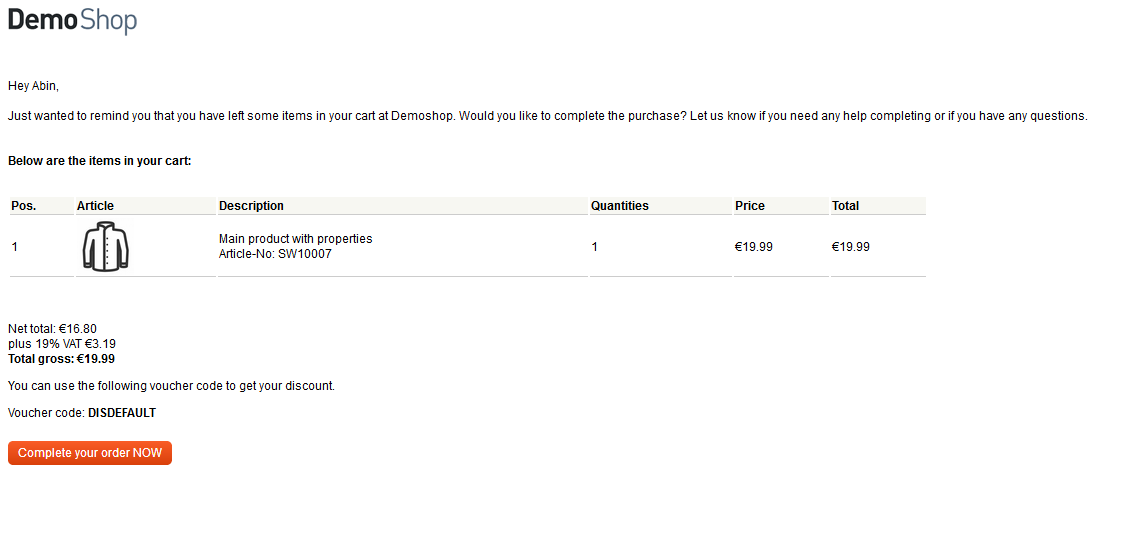Click the quantity value 1 in the table
The image size is (1131, 543).
point(594,247)
